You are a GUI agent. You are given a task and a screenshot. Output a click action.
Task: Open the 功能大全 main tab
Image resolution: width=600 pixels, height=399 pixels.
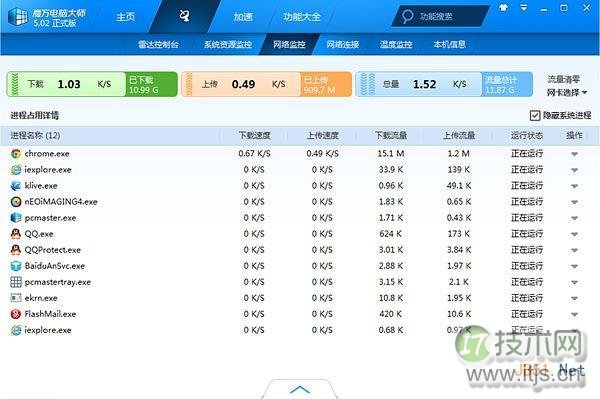click(302, 17)
